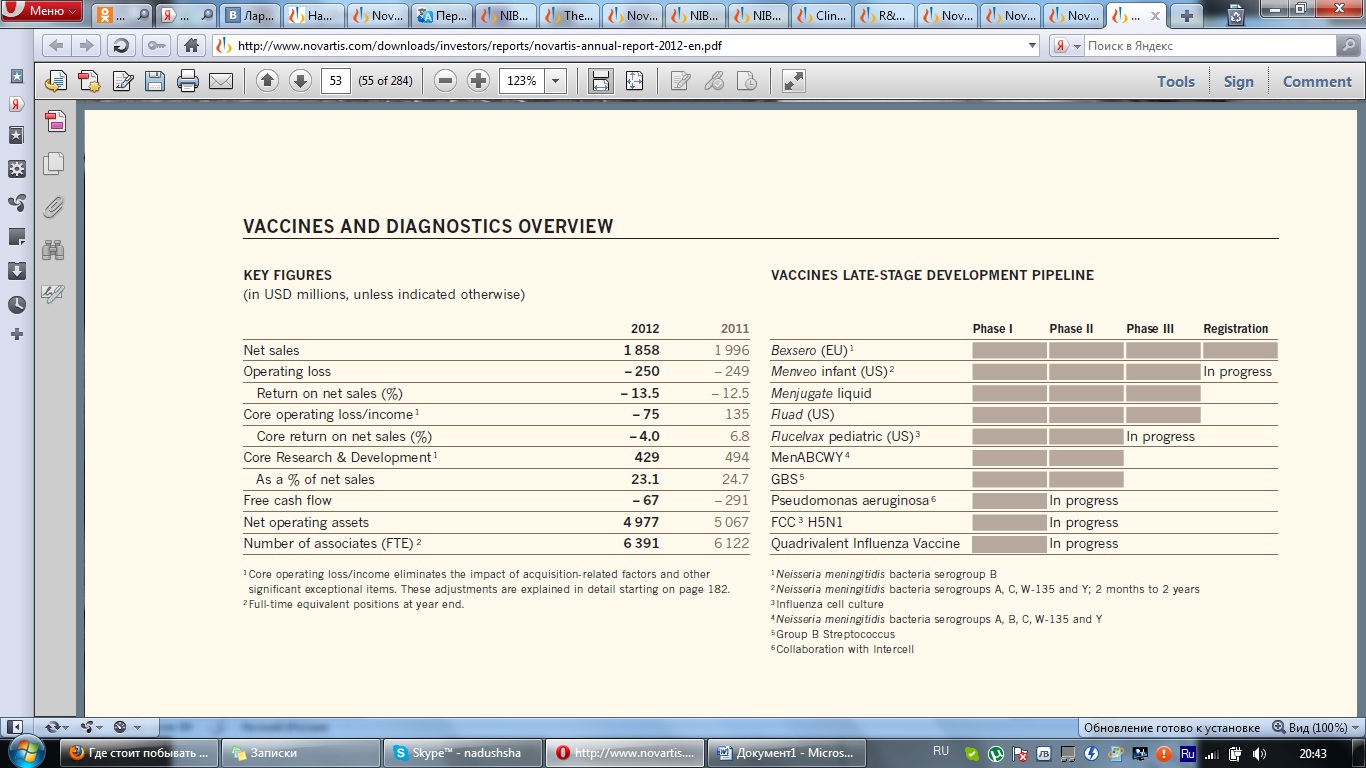Open the downloads panel in Opera sidebar
This screenshot has height=768, width=1366.
coord(17,271)
